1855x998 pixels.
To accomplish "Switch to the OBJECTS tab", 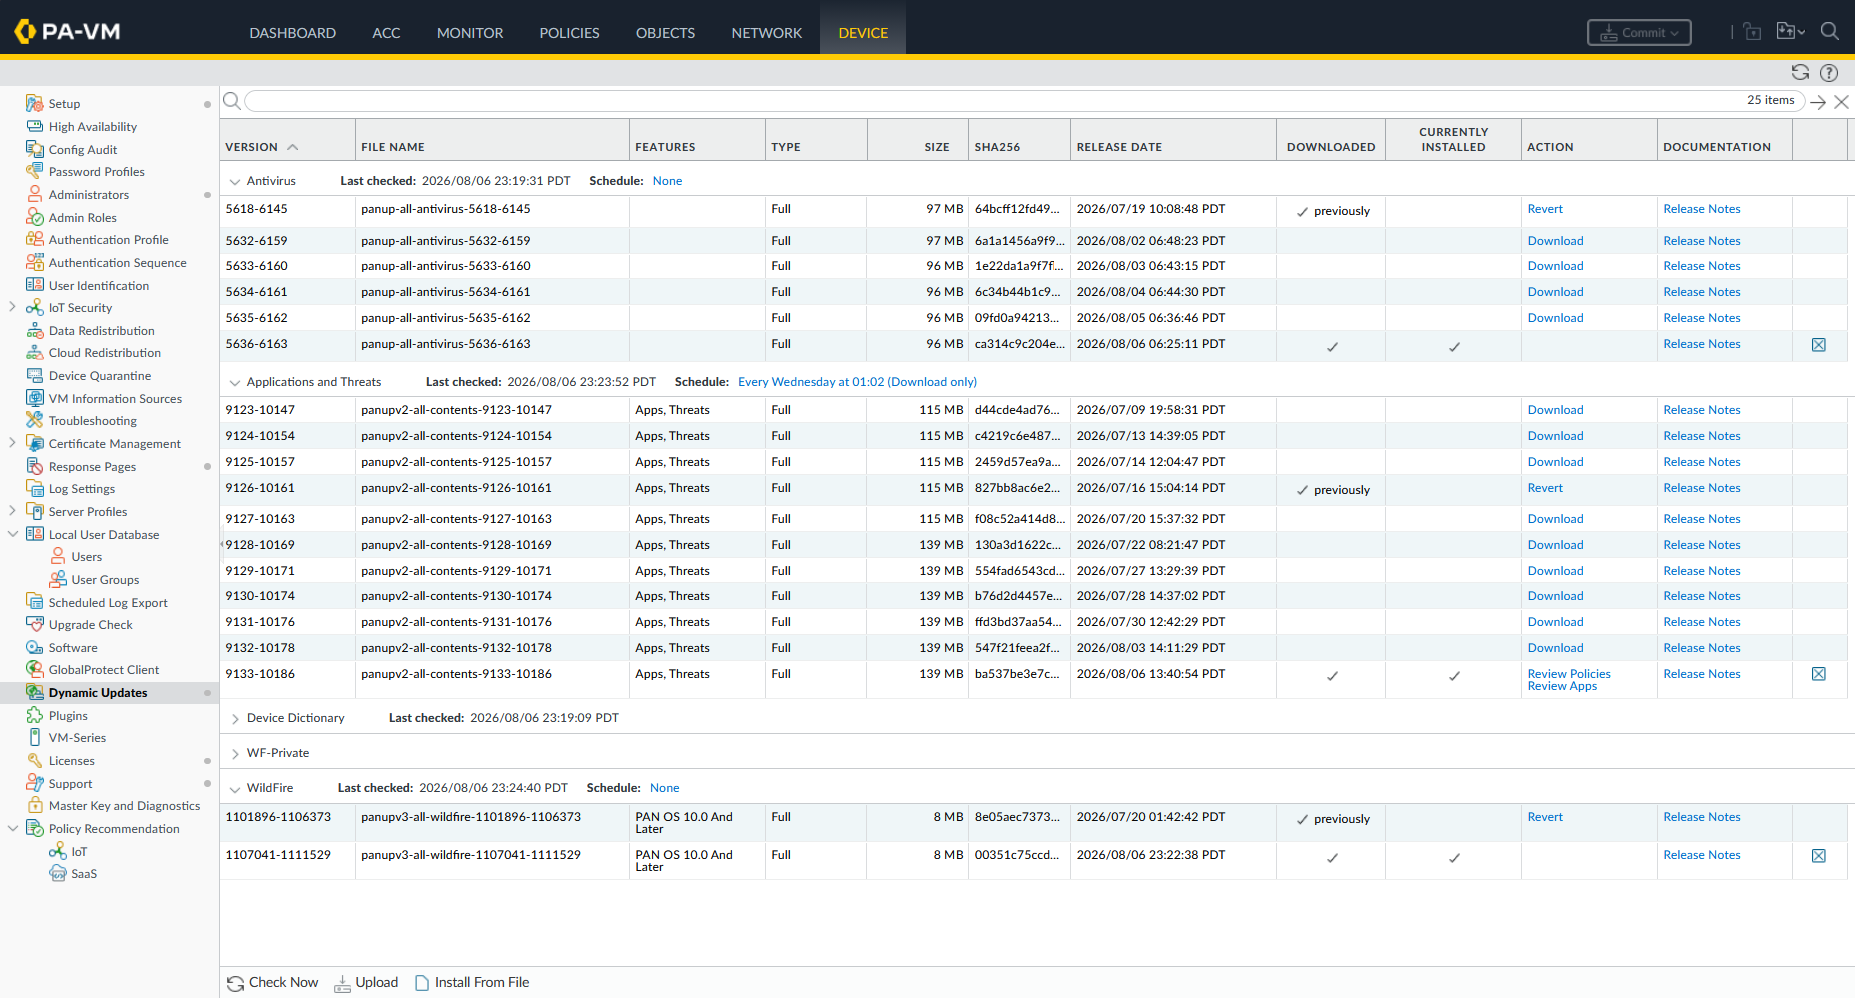I will coord(665,33).
